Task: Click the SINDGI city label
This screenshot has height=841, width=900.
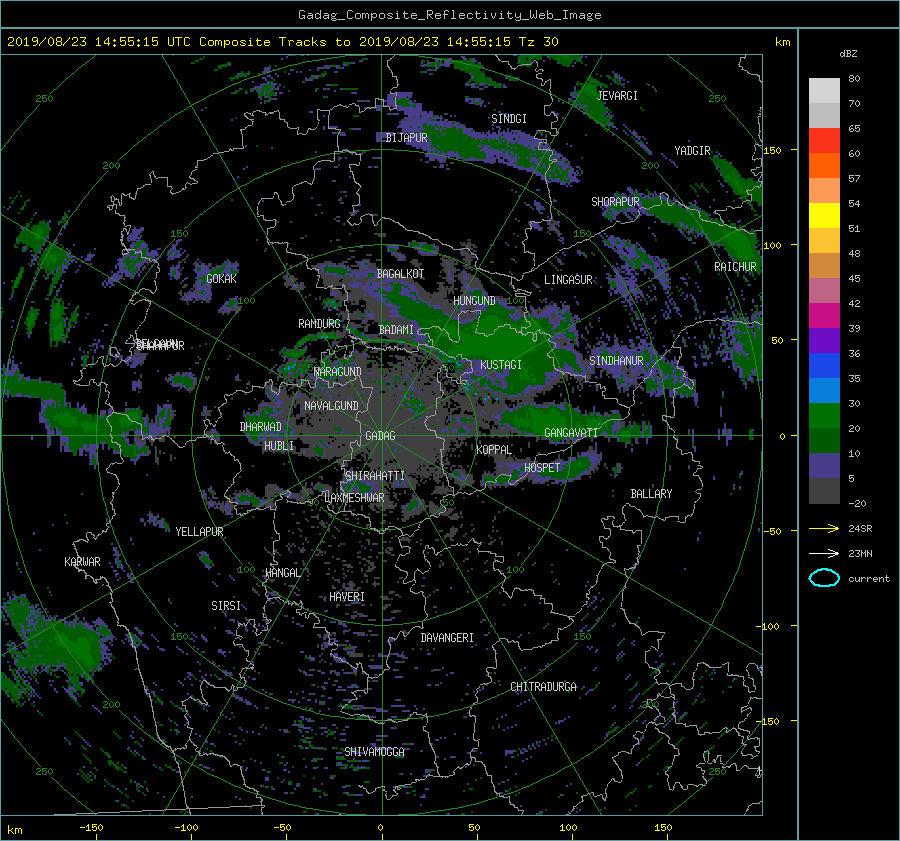Action: click(509, 119)
